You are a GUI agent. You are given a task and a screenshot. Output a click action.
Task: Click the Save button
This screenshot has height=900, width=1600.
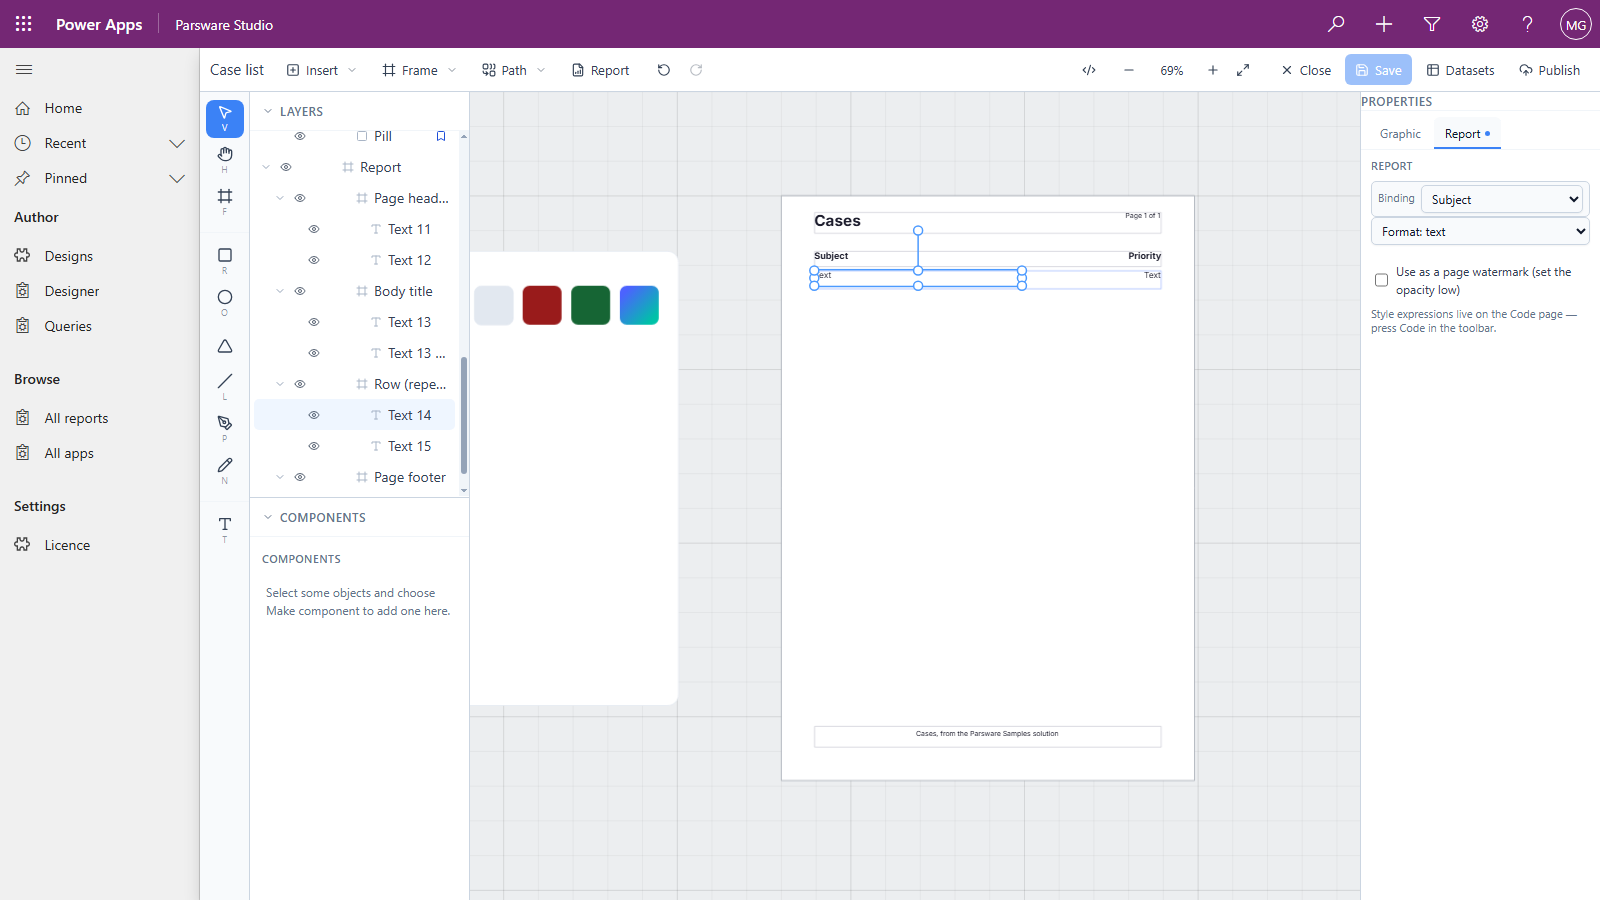tap(1378, 70)
